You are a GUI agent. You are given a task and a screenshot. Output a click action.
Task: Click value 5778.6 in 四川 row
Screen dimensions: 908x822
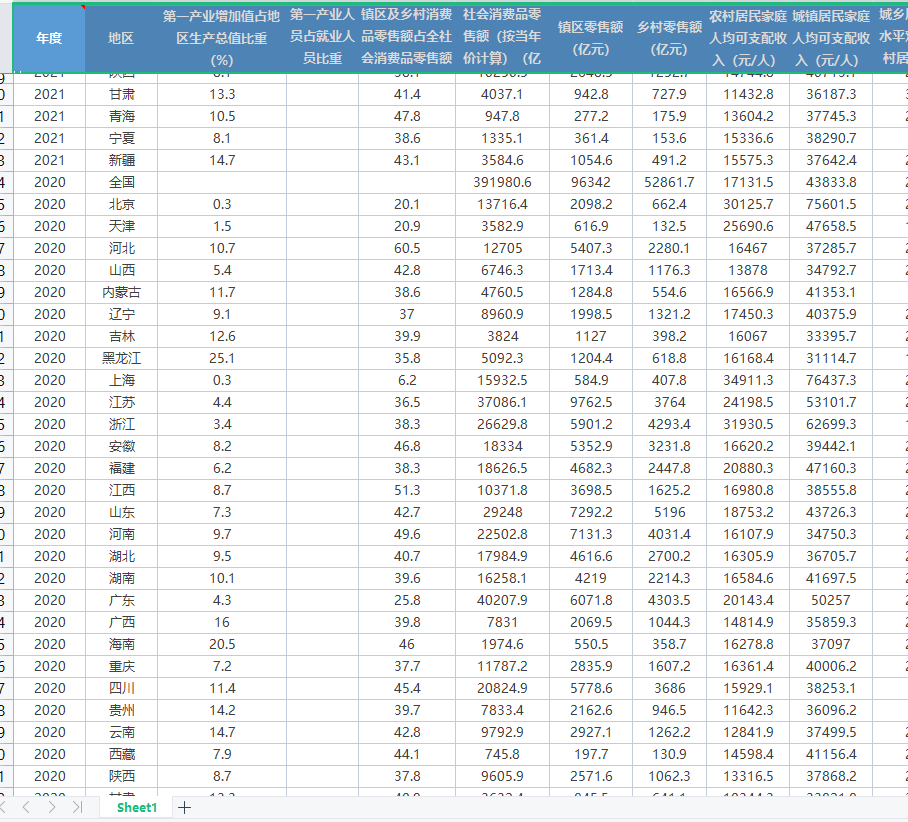[591, 689]
